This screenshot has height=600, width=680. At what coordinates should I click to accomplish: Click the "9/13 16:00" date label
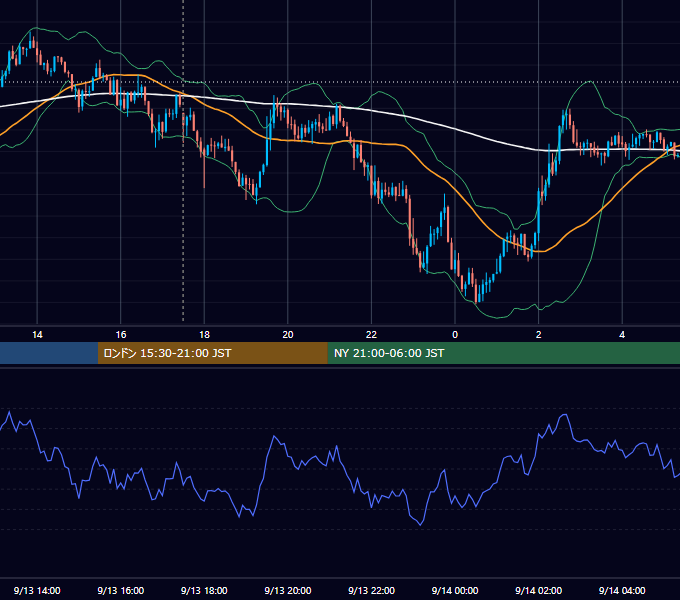121,590
